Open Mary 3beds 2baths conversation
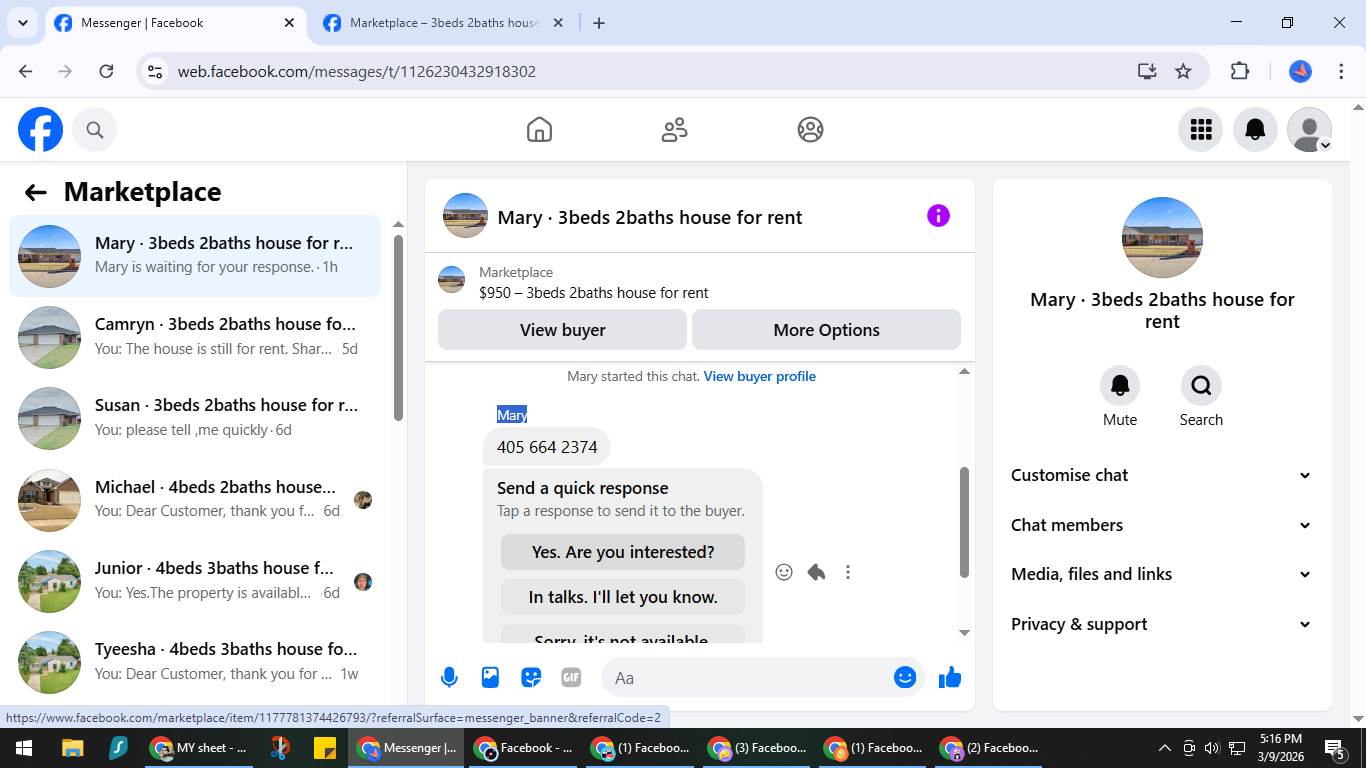The width and height of the screenshot is (1366, 768). click(195, 256)
